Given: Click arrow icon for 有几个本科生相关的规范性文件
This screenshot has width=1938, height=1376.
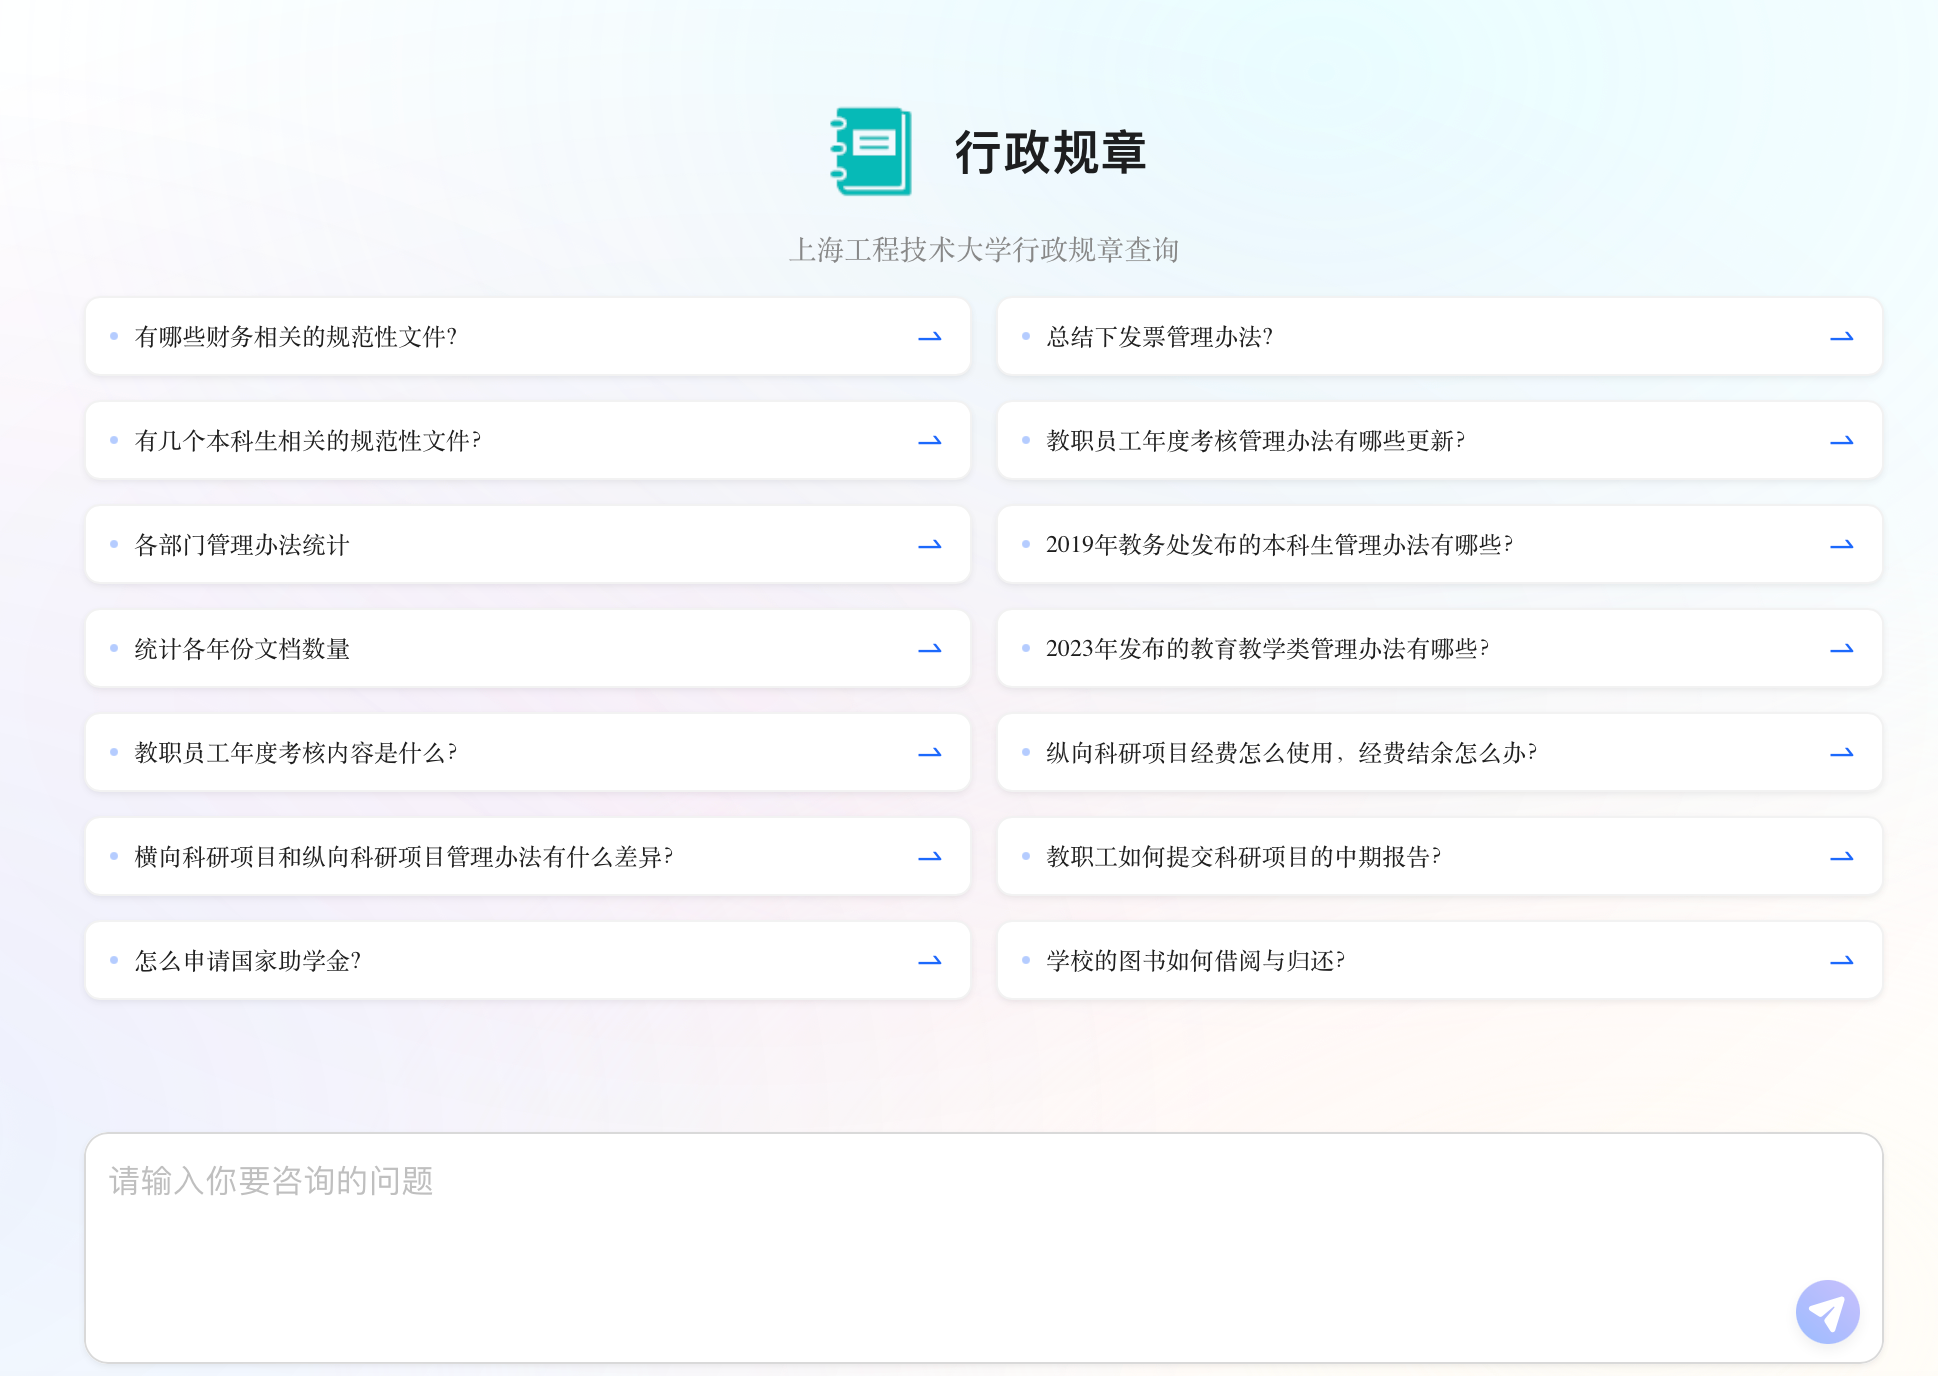Looking at the screenshot, I should coord(930,441).
